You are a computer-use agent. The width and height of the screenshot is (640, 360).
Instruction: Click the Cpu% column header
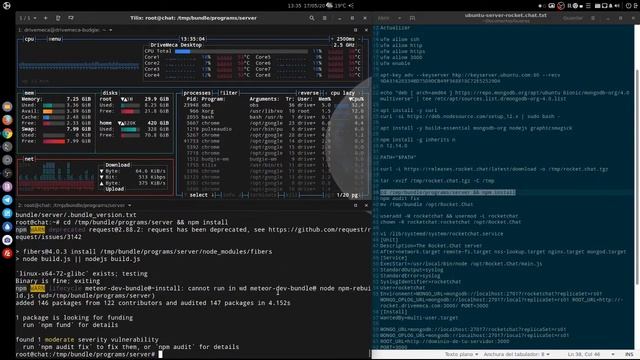point(356,99)
